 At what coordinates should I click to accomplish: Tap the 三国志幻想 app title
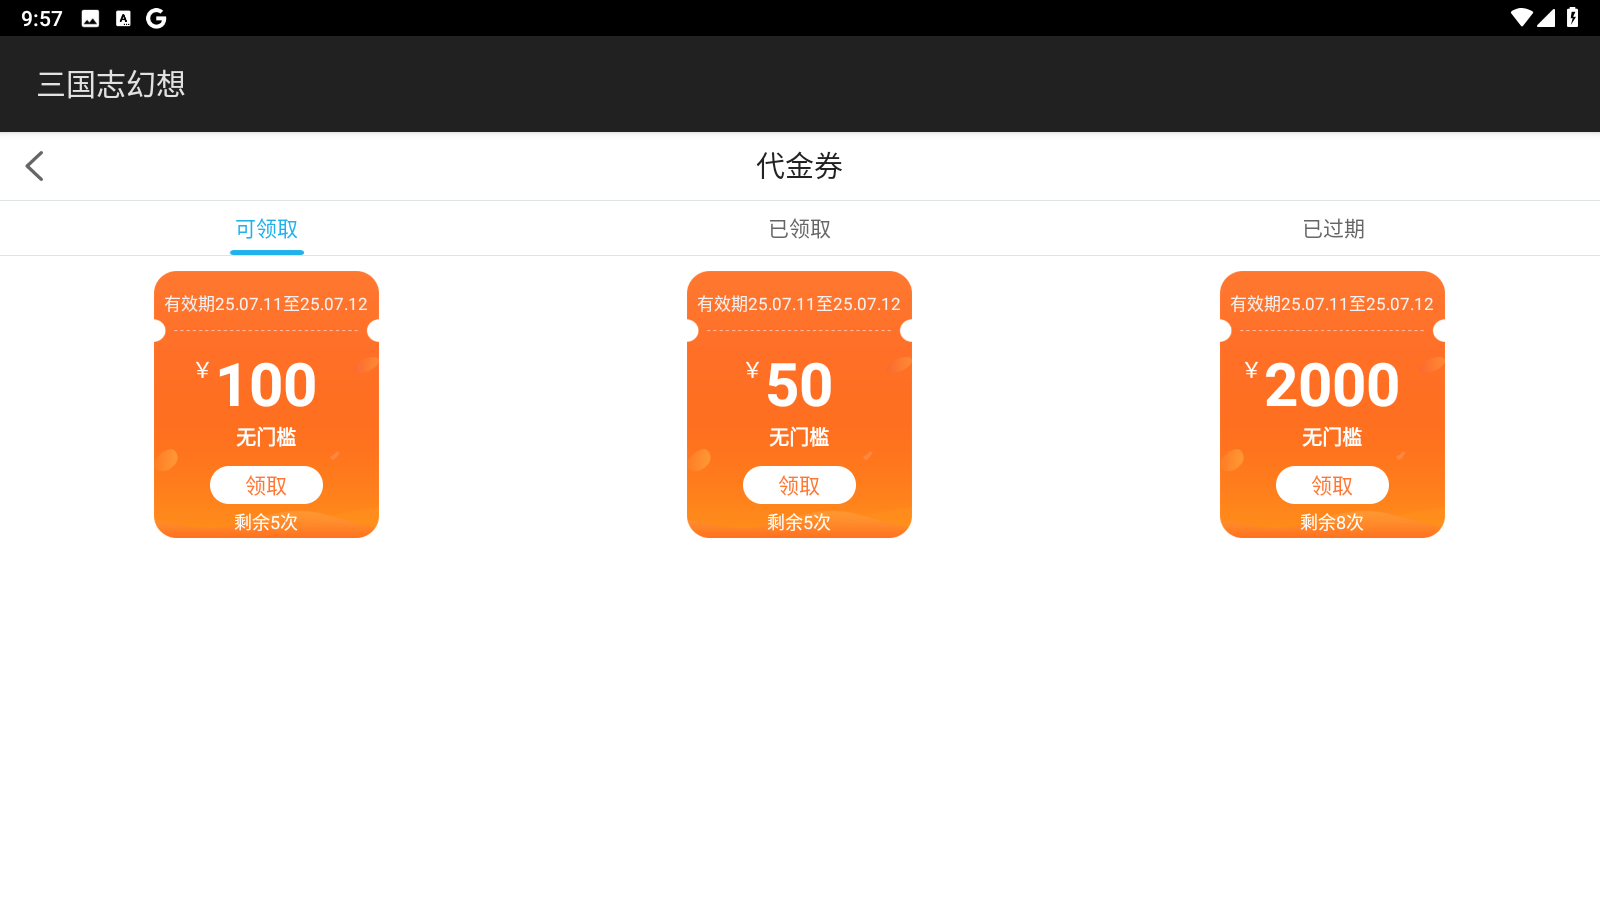pyautogui.click(x=111, y=84)
